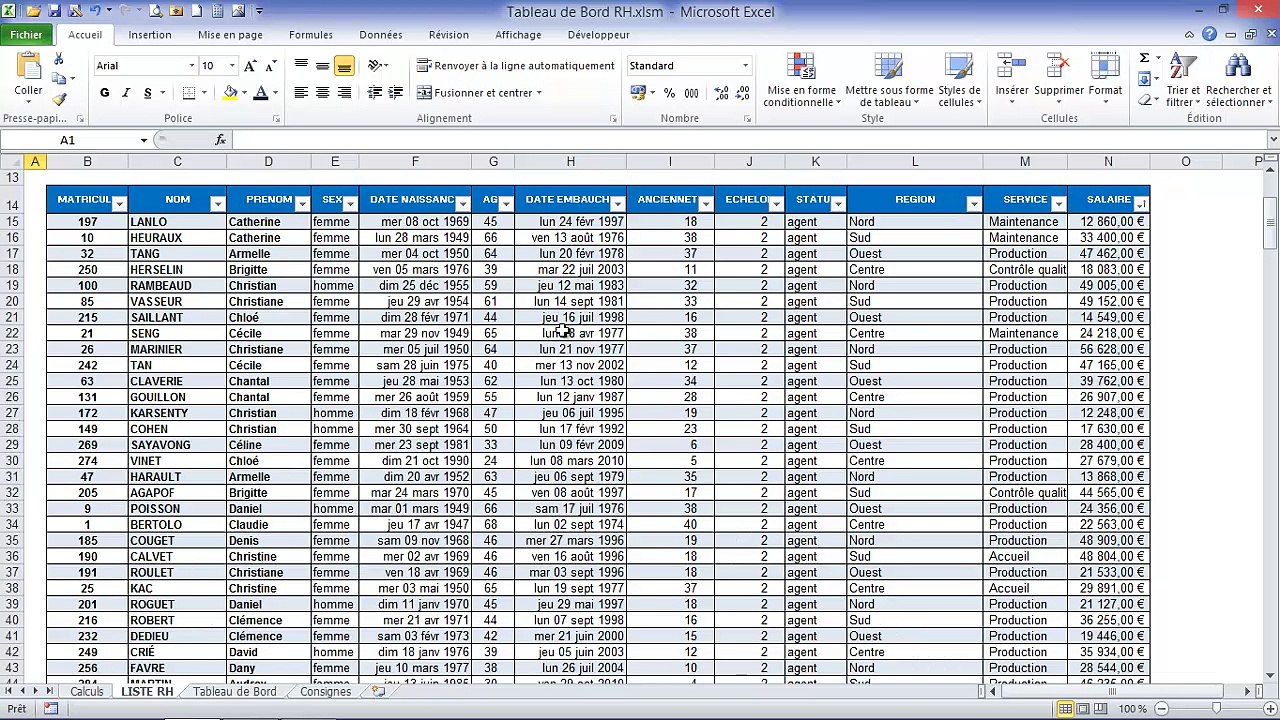Image resolution: width=1280 pixels, height=720 pixels.
Task: Click the A1 Name Box field
Action: [x=68, y=140]
